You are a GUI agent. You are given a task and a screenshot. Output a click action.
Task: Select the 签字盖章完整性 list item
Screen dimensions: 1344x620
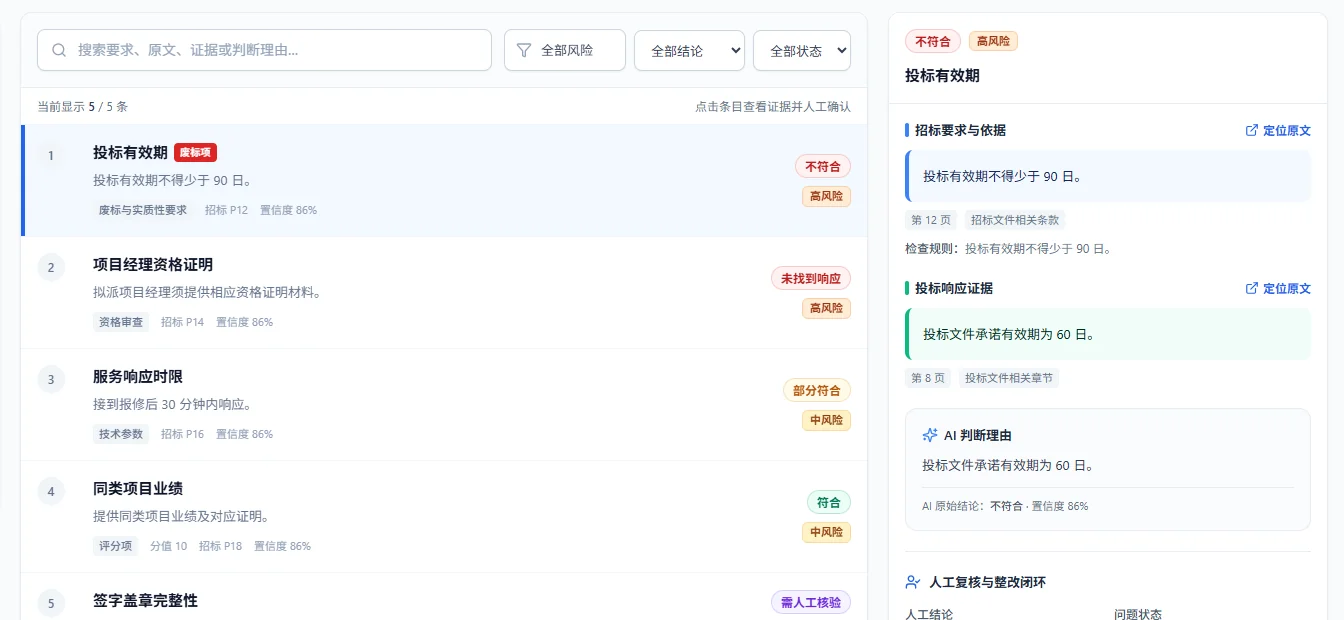[444, 597]
